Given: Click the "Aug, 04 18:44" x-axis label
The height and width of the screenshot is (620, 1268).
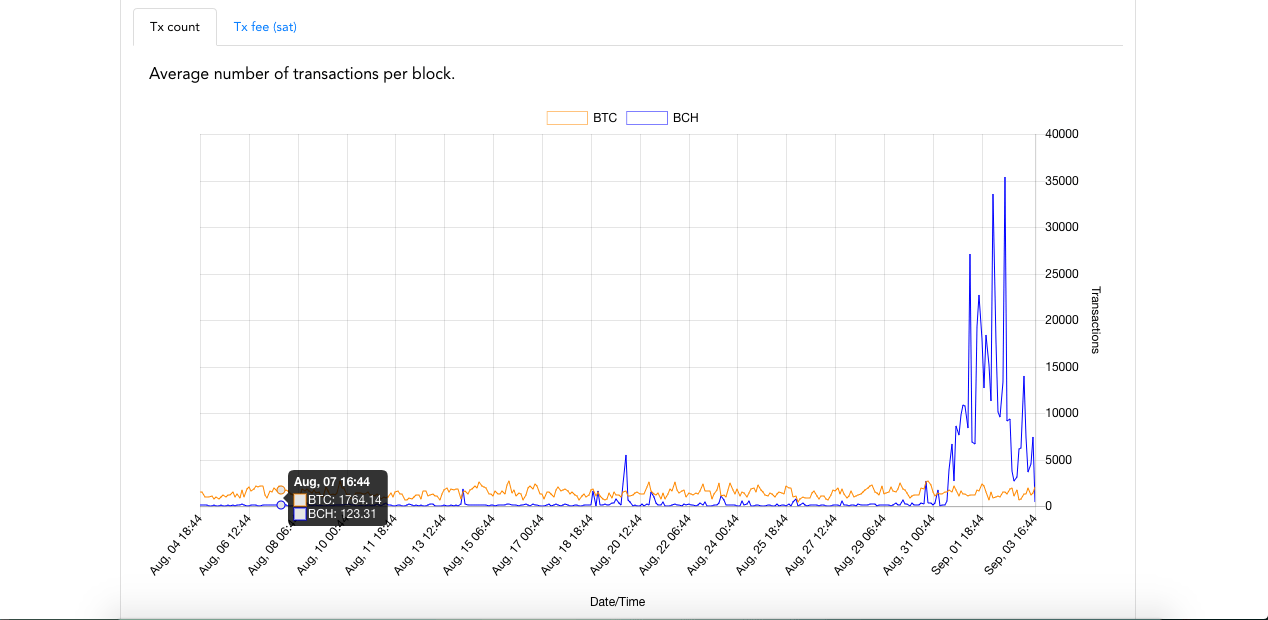Looking at the screenshot, I should (177, 544).
